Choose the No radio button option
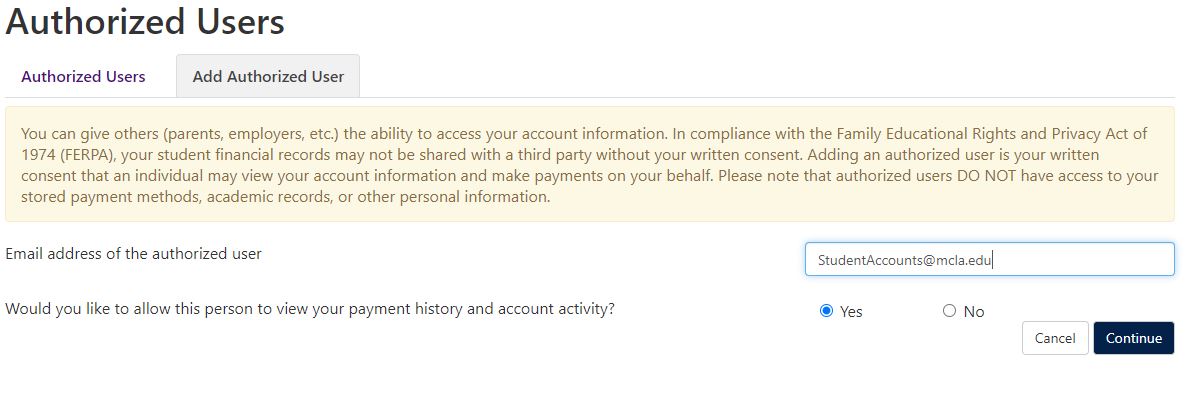1197x419 pixels. (949, 311)
